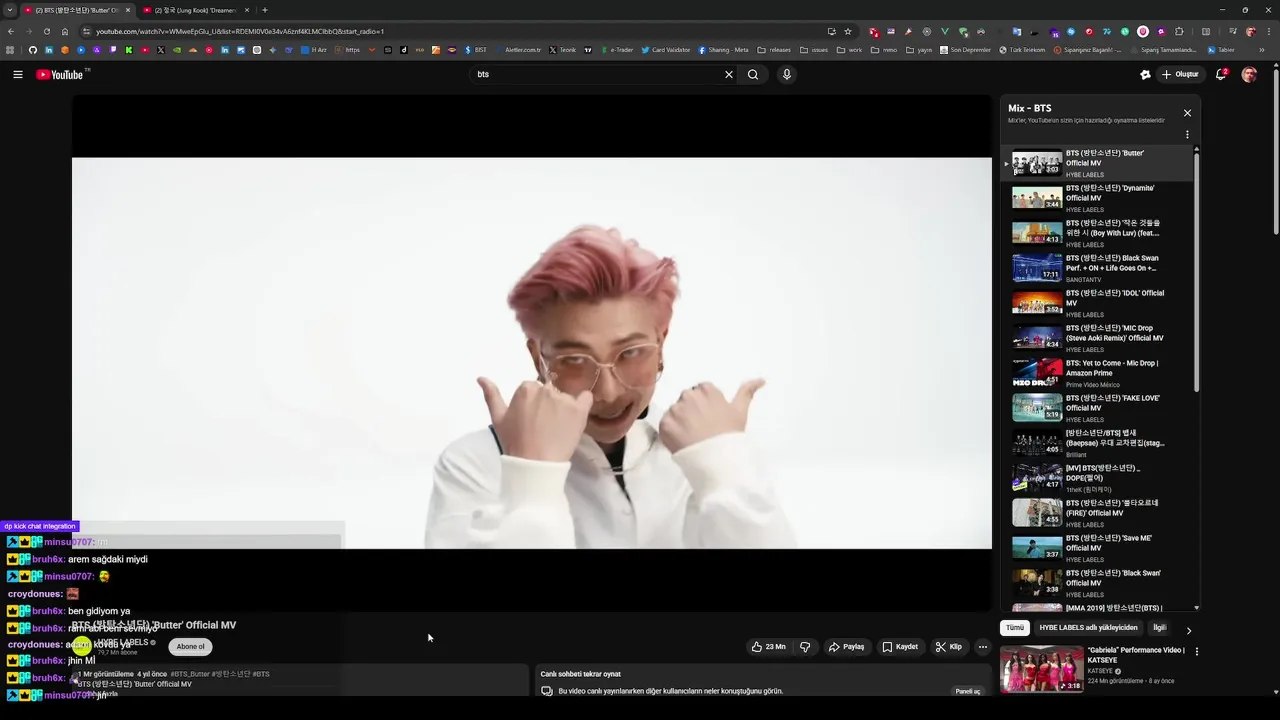Open the Türk Telekom bookmark
Viewport: 1280px width, 720px height.
coord(1021,50)
